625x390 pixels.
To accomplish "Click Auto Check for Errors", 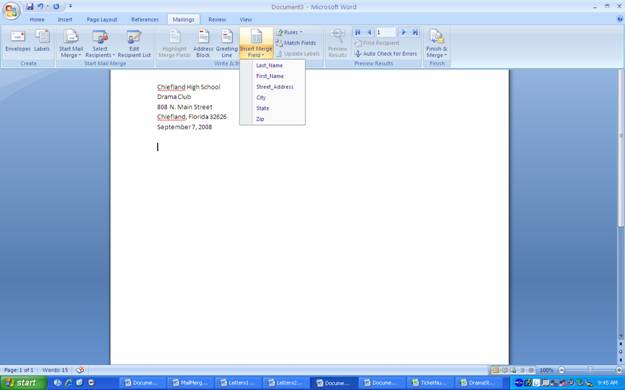I will [386, 53].
